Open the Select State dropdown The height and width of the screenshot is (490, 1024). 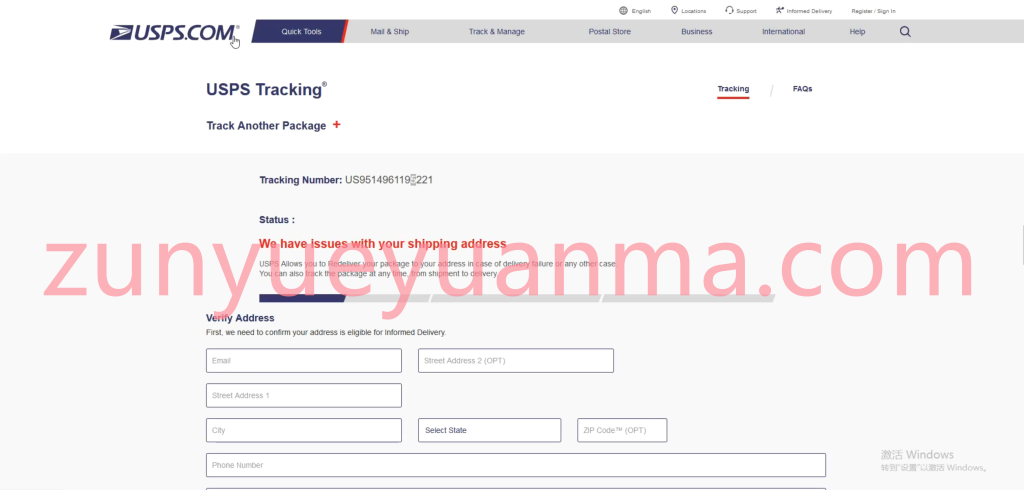[x=490, y=431]
